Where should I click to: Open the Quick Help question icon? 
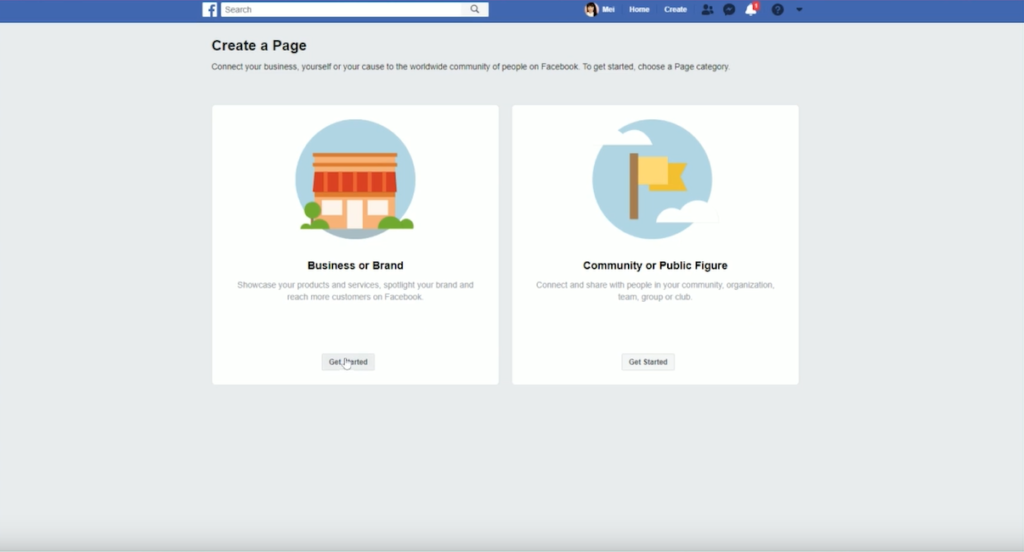(777, 10)
